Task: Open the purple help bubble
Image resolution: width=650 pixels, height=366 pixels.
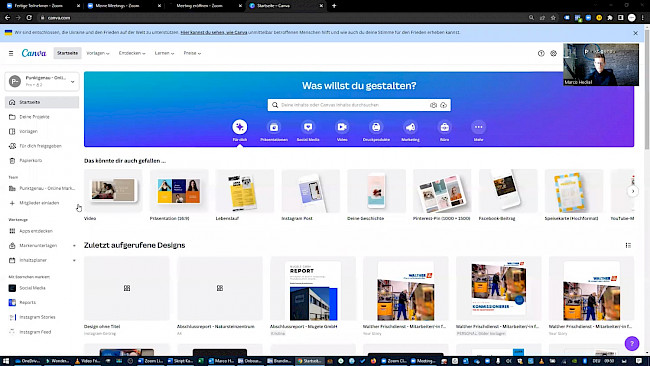Action: click(x=632, y=343)
